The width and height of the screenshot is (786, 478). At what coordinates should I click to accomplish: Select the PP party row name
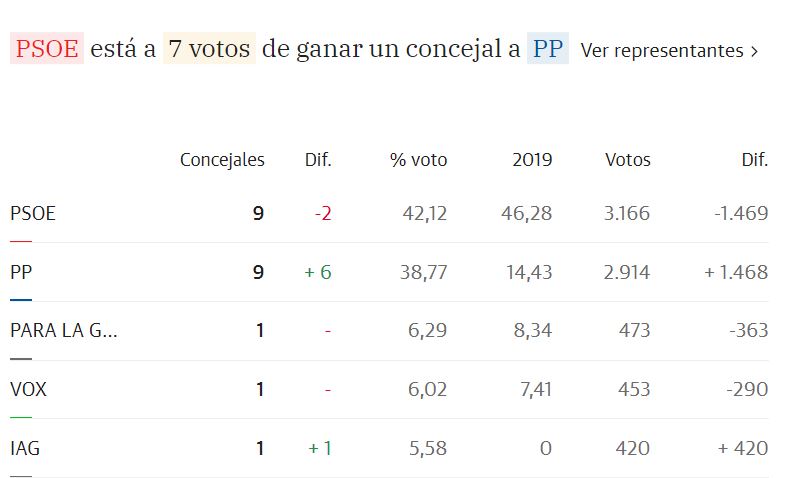pos(22,272)
